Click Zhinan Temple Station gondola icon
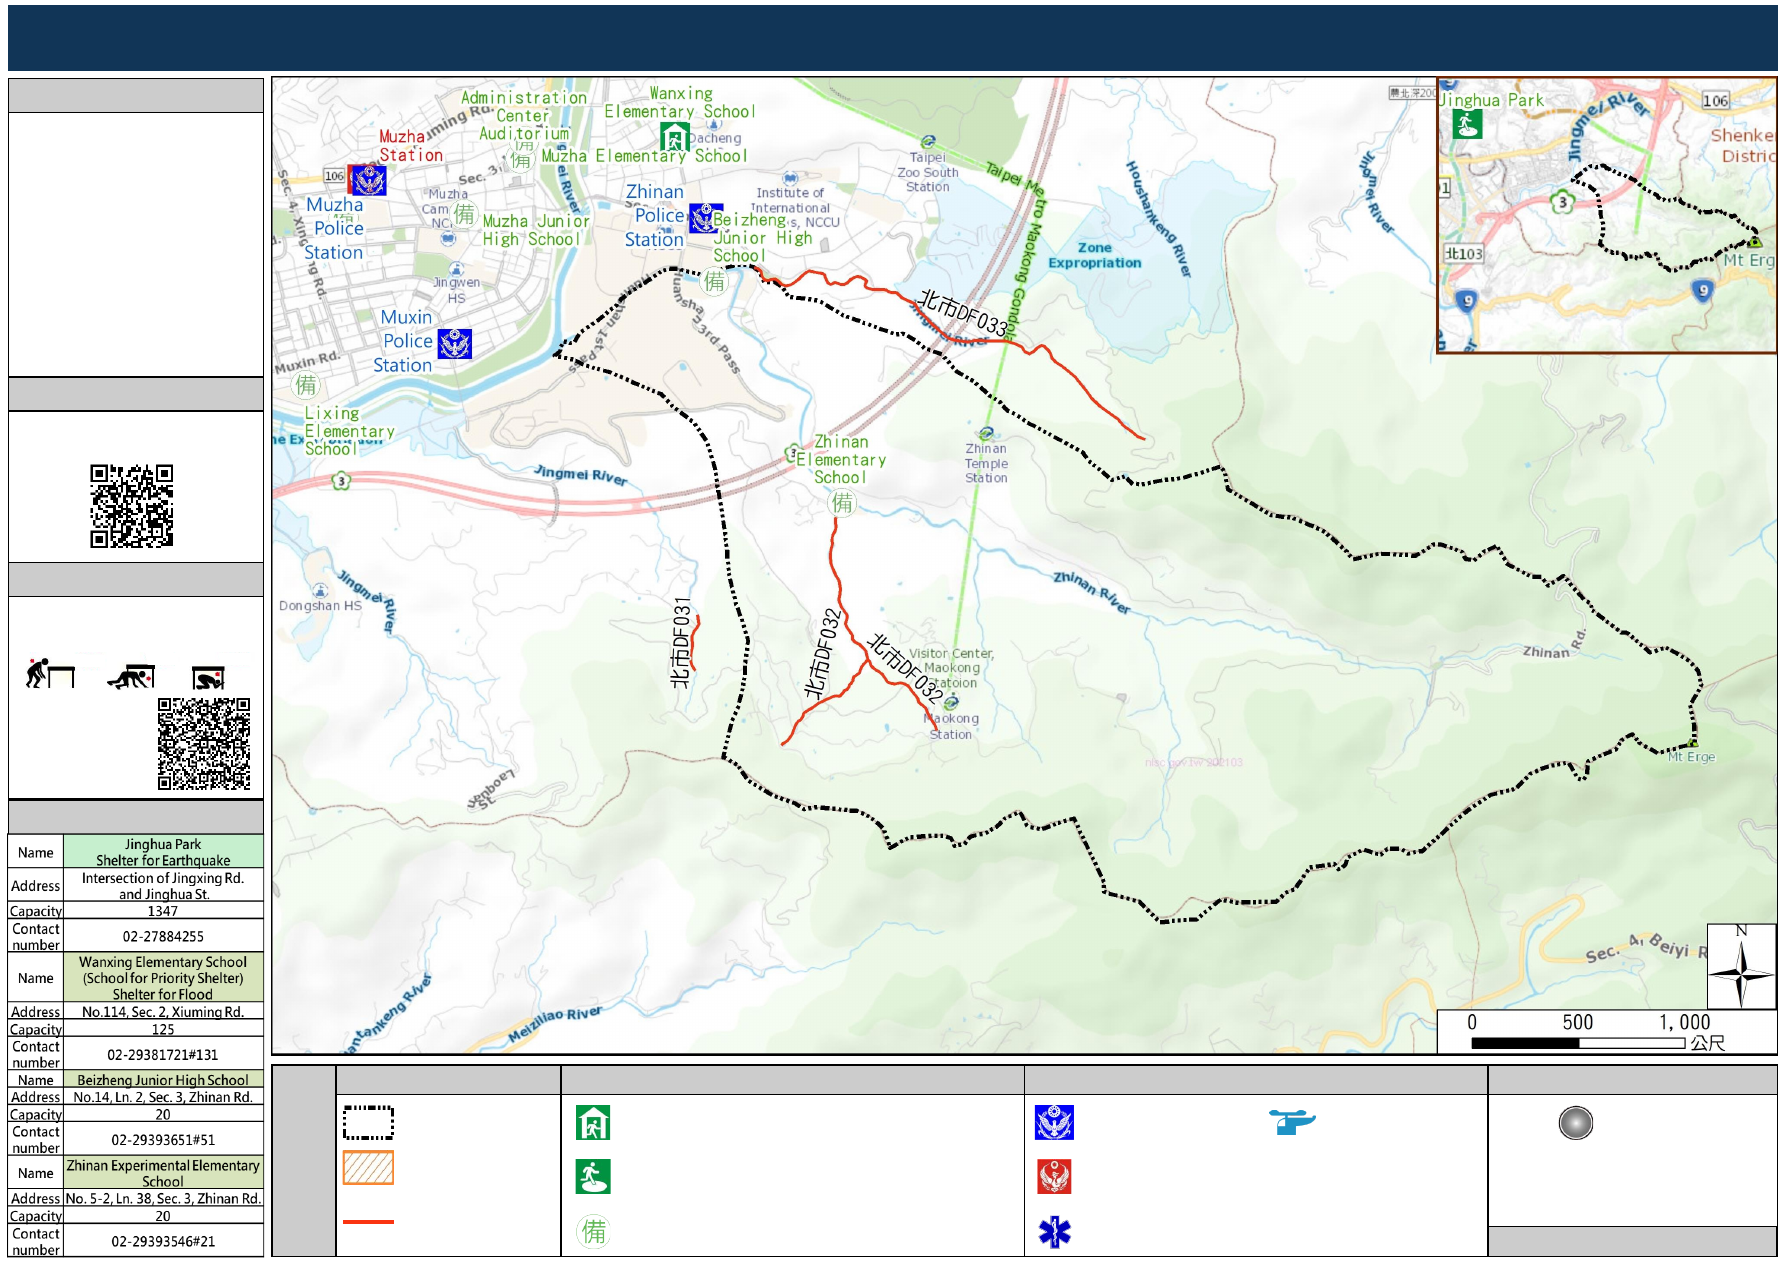The width and height of the screenshot is (1786, 1263). pos(986,434)
